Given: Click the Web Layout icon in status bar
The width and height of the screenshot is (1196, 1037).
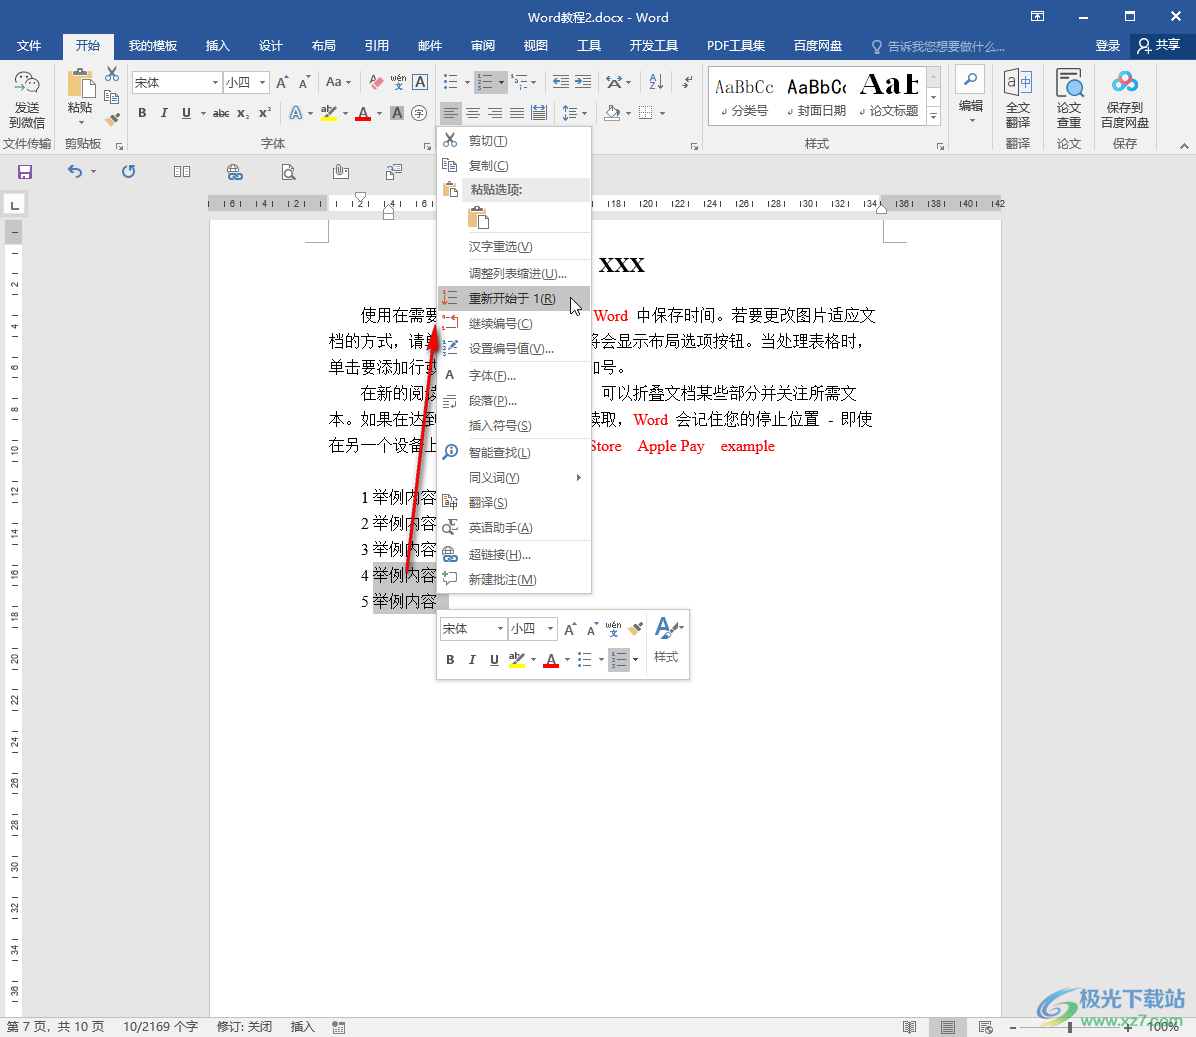Looking at the screenshot, I should tap(985, 1027).
